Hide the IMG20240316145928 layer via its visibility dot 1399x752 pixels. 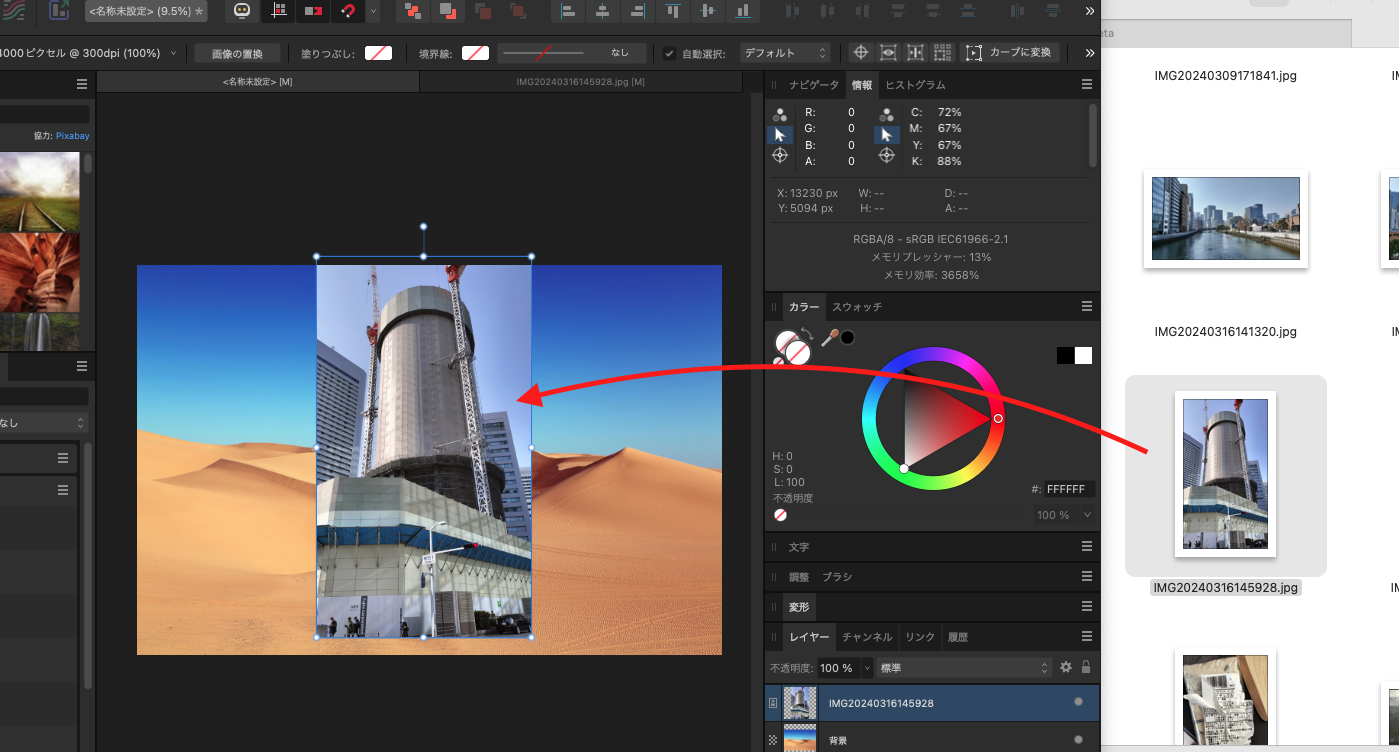(x=1078, y=702)
